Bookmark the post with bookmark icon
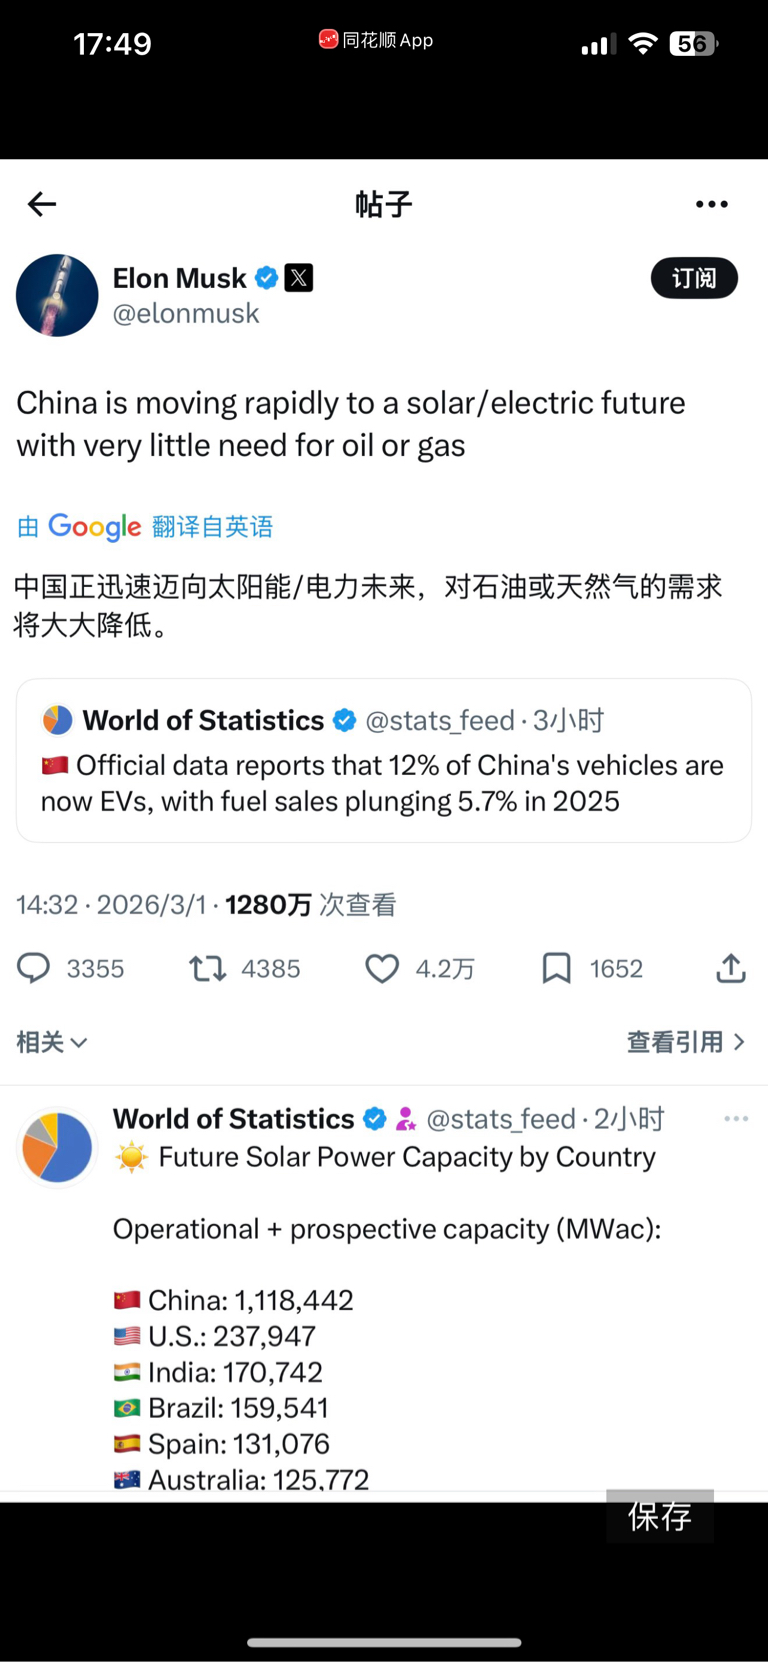This screenshot has height=1662, width=768. point(556,968)
